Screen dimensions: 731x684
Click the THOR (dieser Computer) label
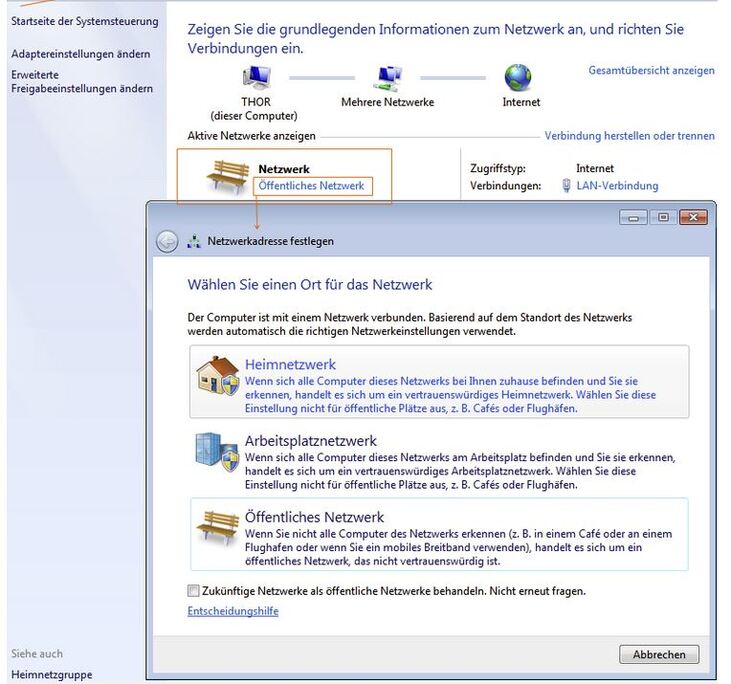255,109
